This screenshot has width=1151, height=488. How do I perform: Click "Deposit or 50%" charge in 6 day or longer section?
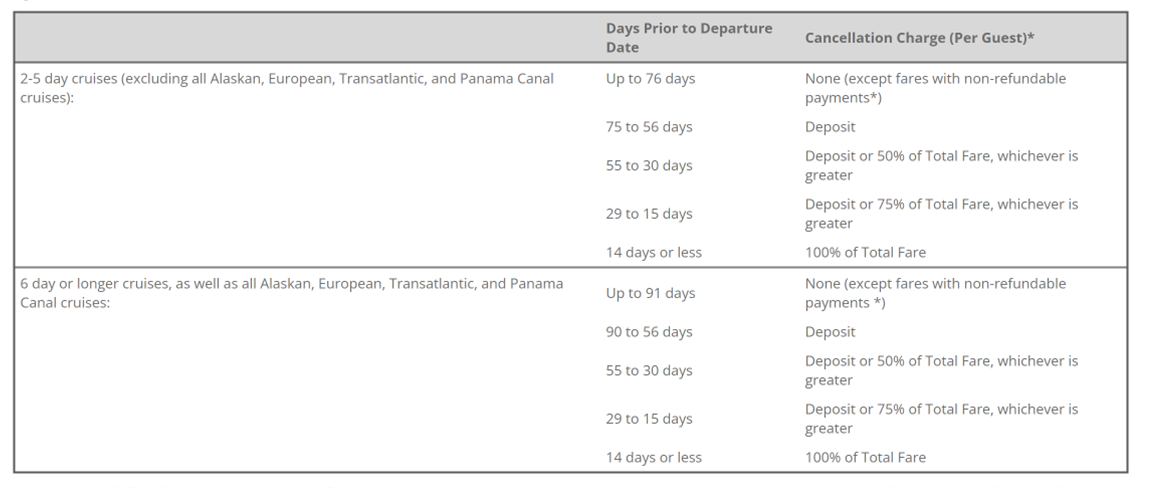click(x=941, y=370)
